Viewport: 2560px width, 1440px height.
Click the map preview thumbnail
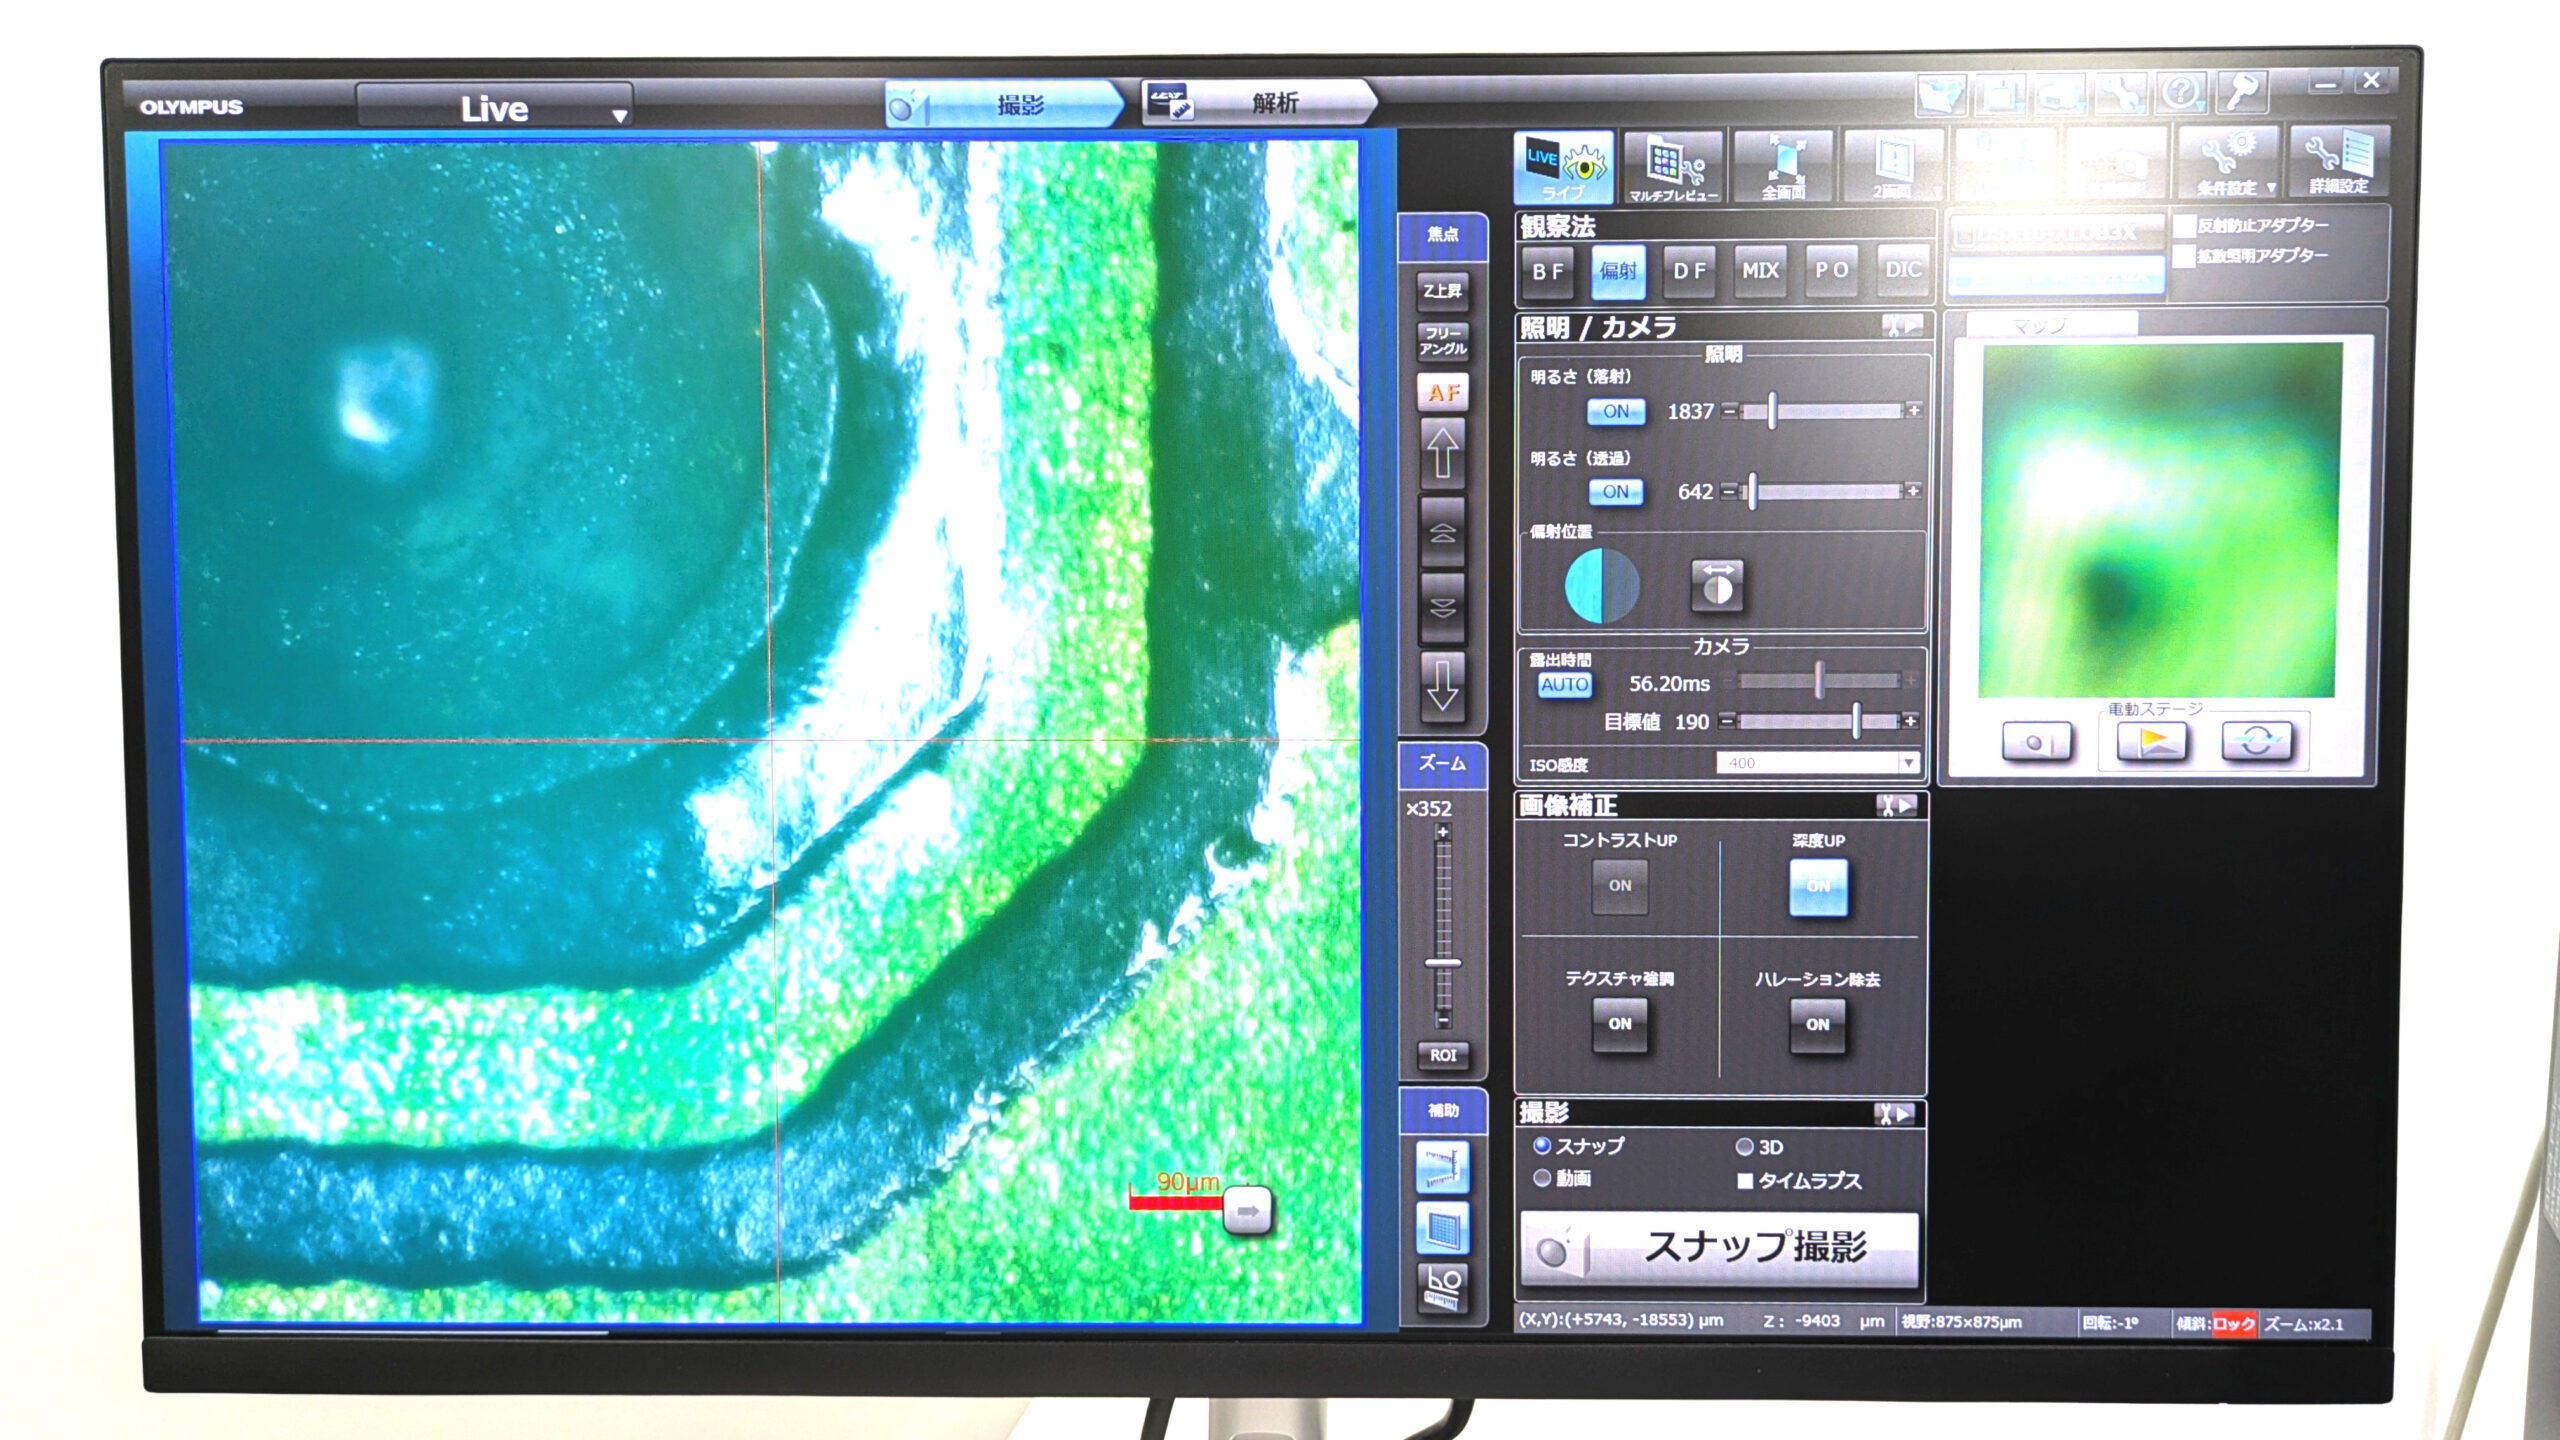tap(2159, 520)
